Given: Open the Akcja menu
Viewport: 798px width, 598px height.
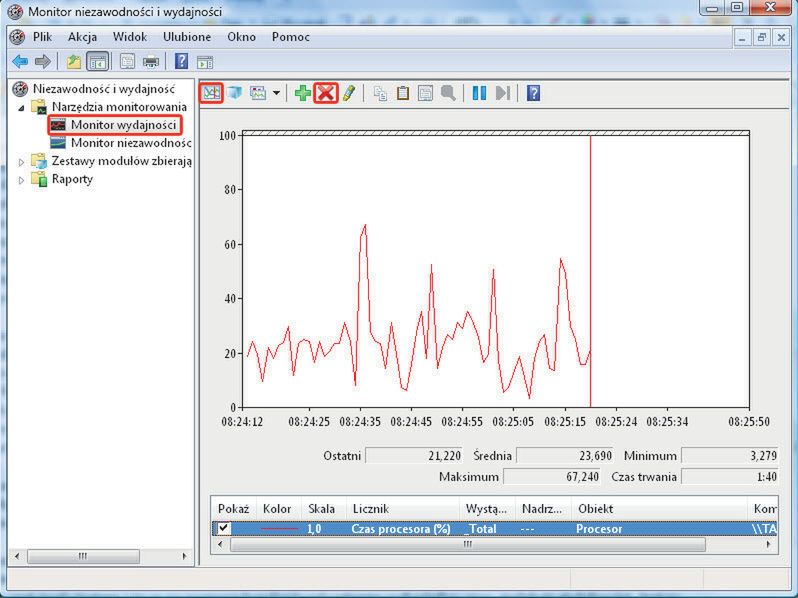Looking at the screenshot, I should pos(82,37).
